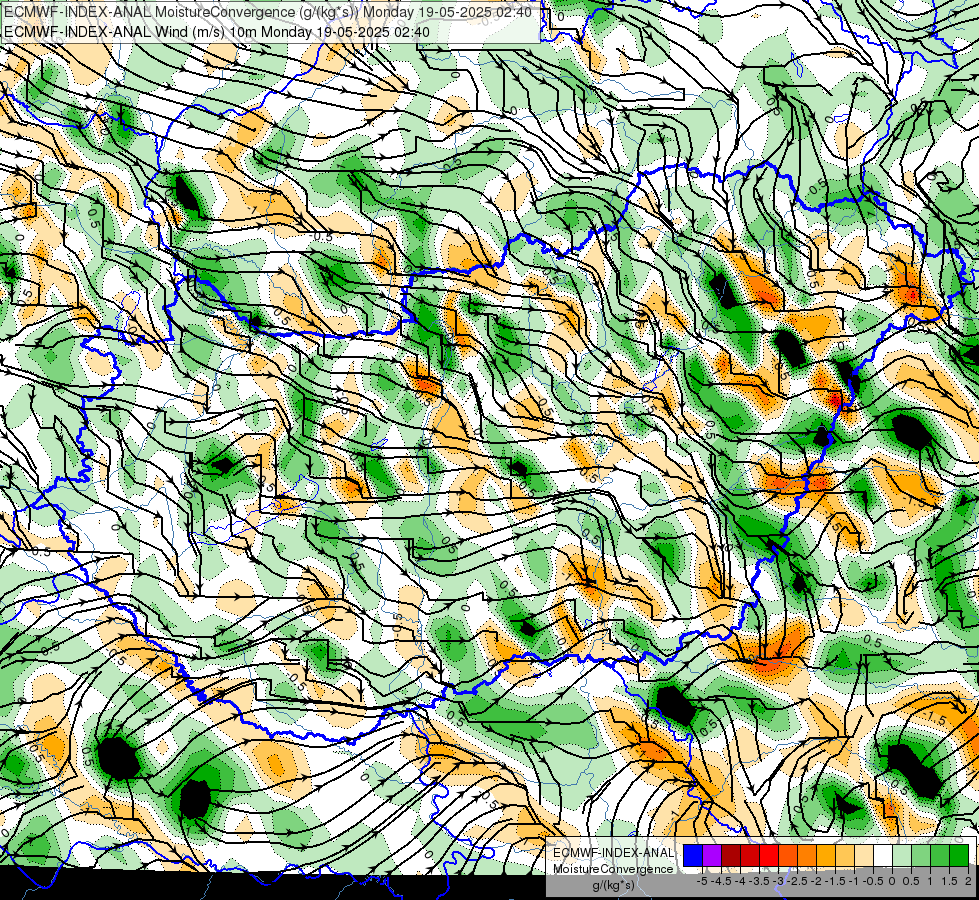979x900 pixels.
Task: Click the title line "ECMWF-INDEX-ANAL Wind (m/s) 10m Monday 19-05-2025 02:40"
Action: point(217,31)
